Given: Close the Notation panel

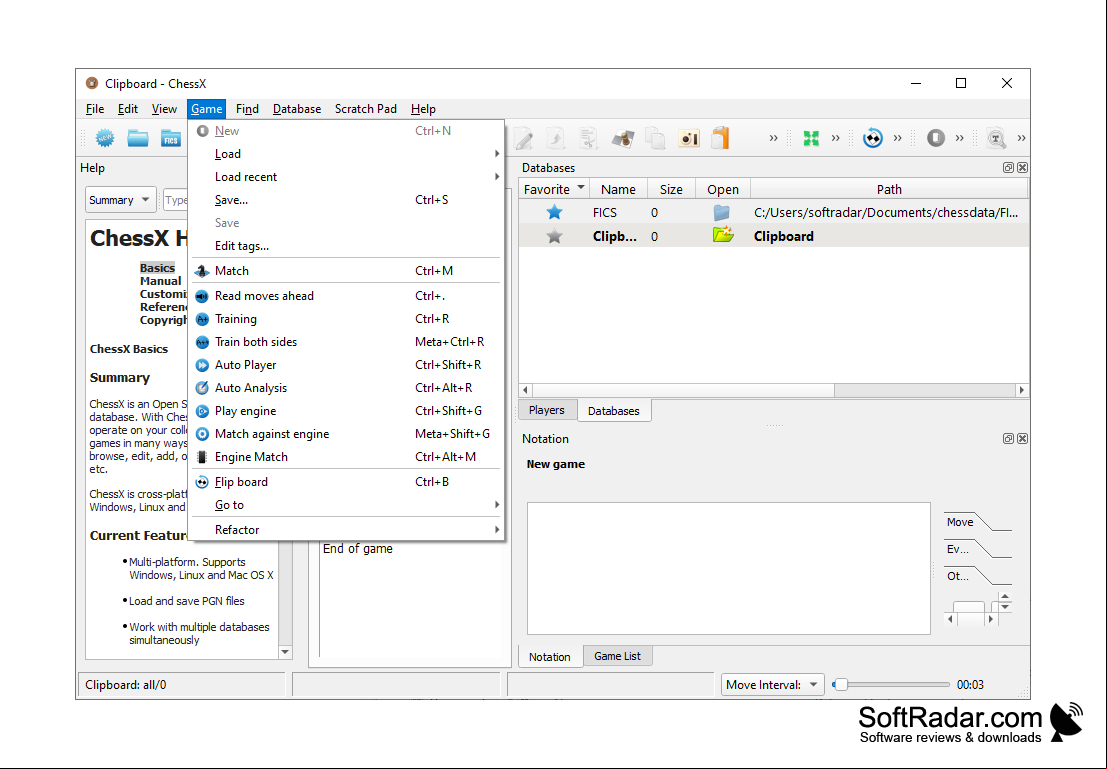Looking at the screenshot, I should (1022, 439).
